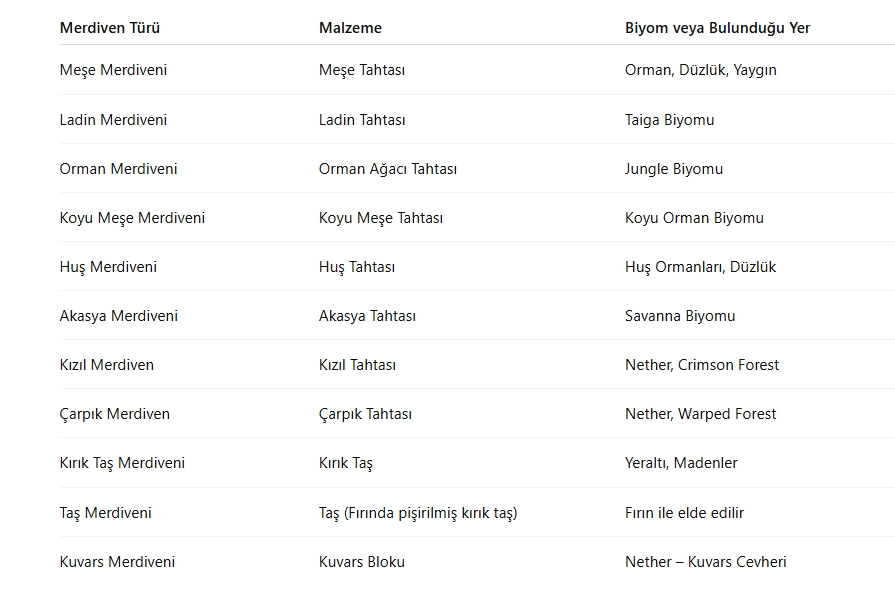Click the "Koyu Meşe Merdiveni" cell
This screenshot has width=895, height=591.
(132, 218)
